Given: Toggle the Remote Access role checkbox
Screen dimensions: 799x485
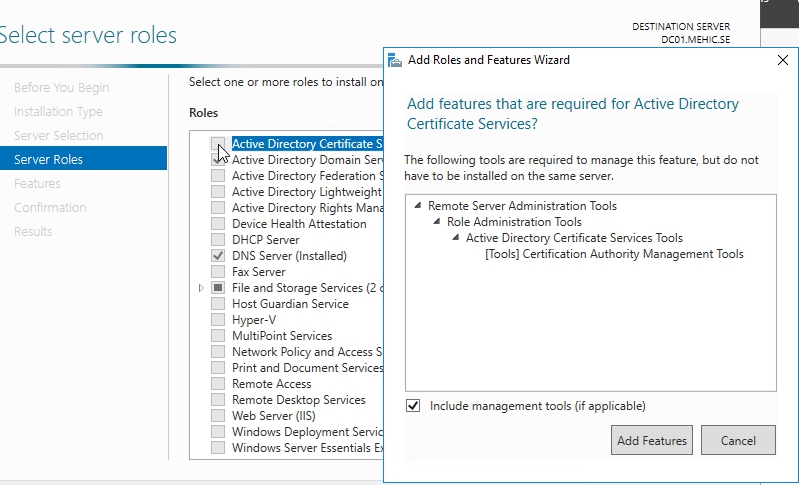Looking at the screenshot, I should pyautogui.click(x=218, y=384).
